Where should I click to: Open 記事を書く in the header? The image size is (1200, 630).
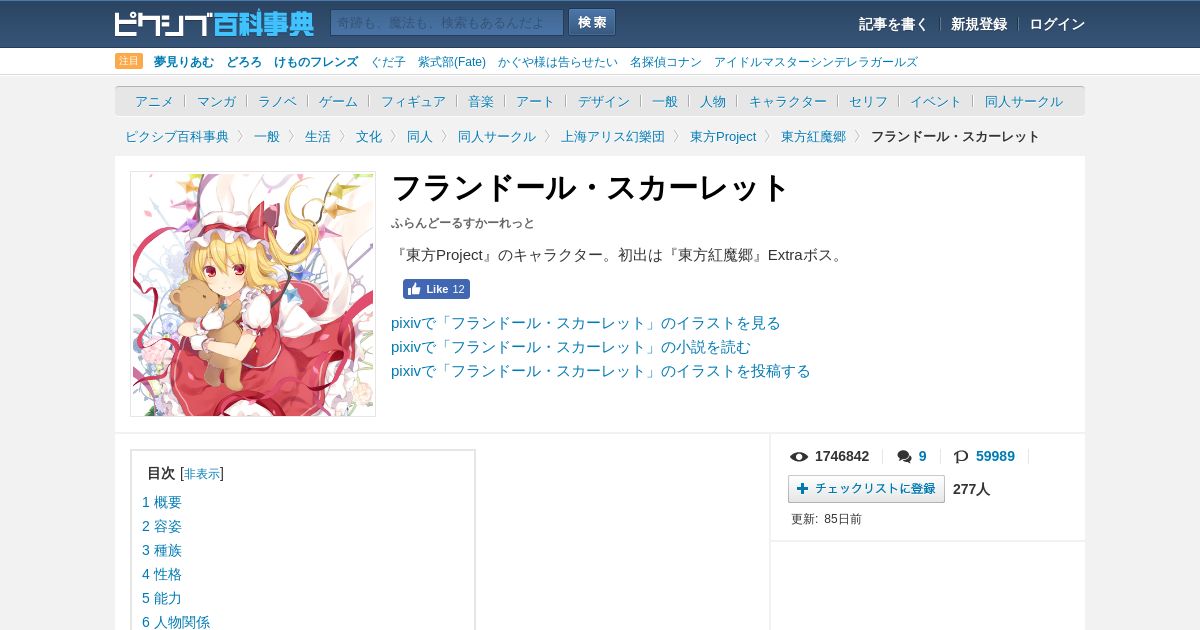tap(893, 24)
